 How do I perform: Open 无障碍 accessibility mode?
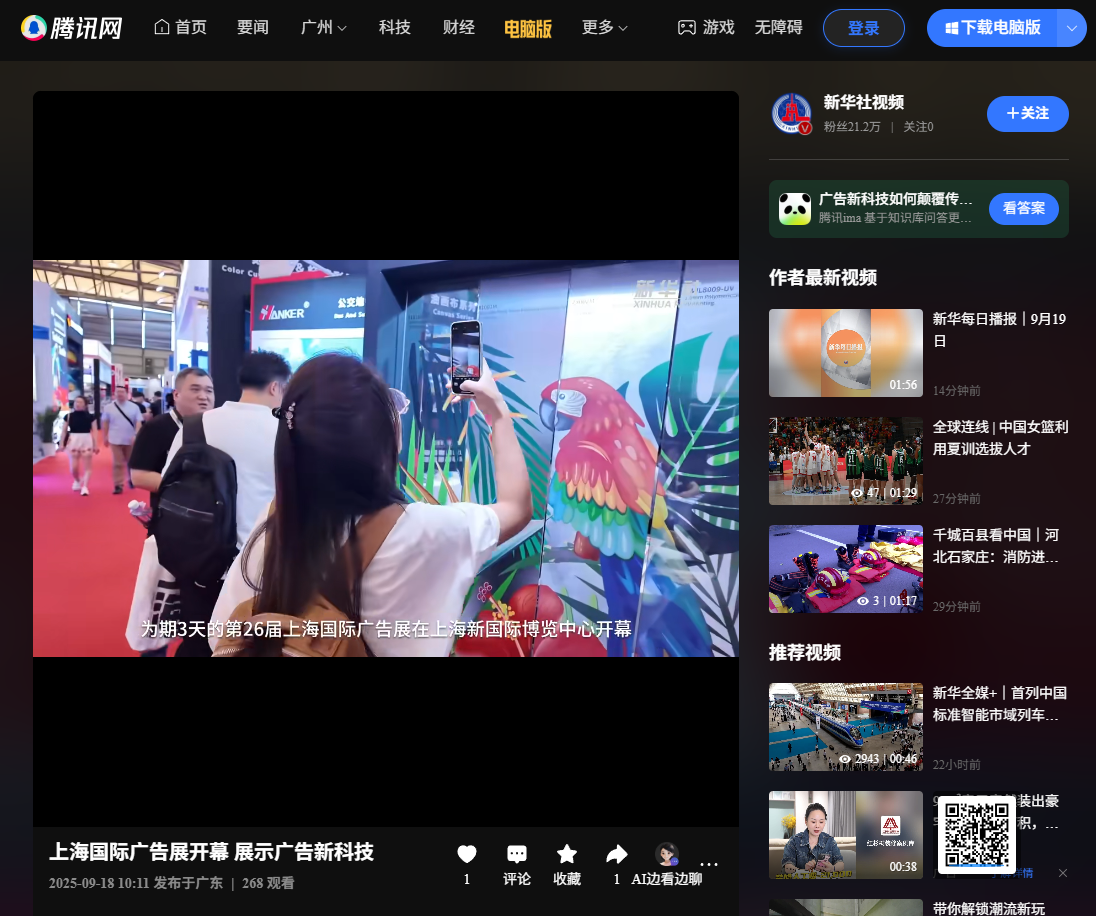coord(778,27)
